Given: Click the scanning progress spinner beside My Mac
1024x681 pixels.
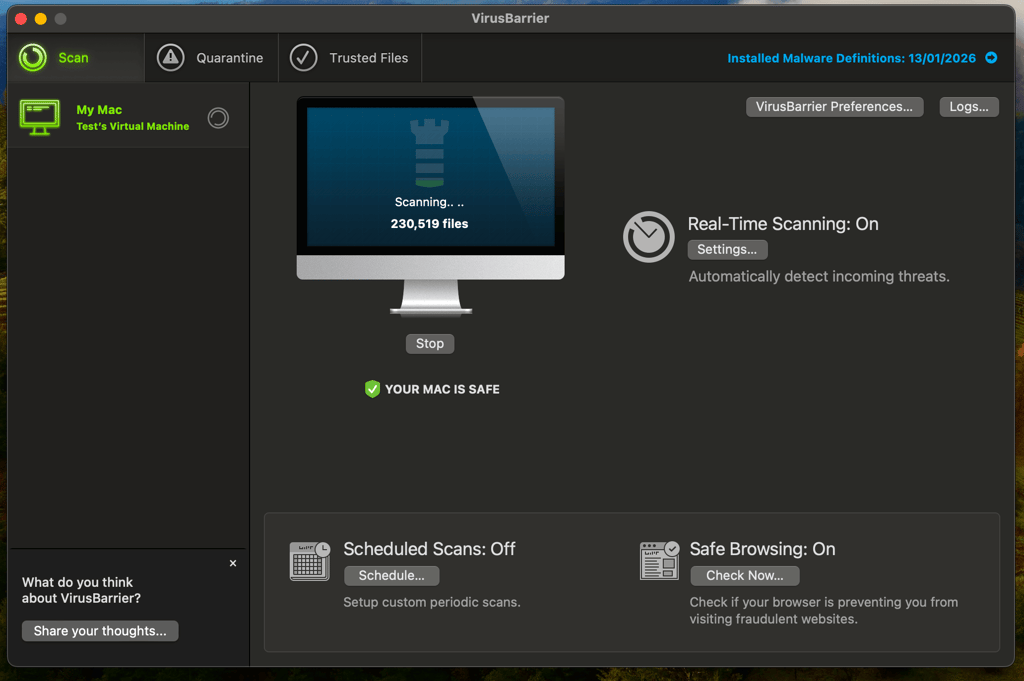Looking at the screenshot, I should click(218, 118).
